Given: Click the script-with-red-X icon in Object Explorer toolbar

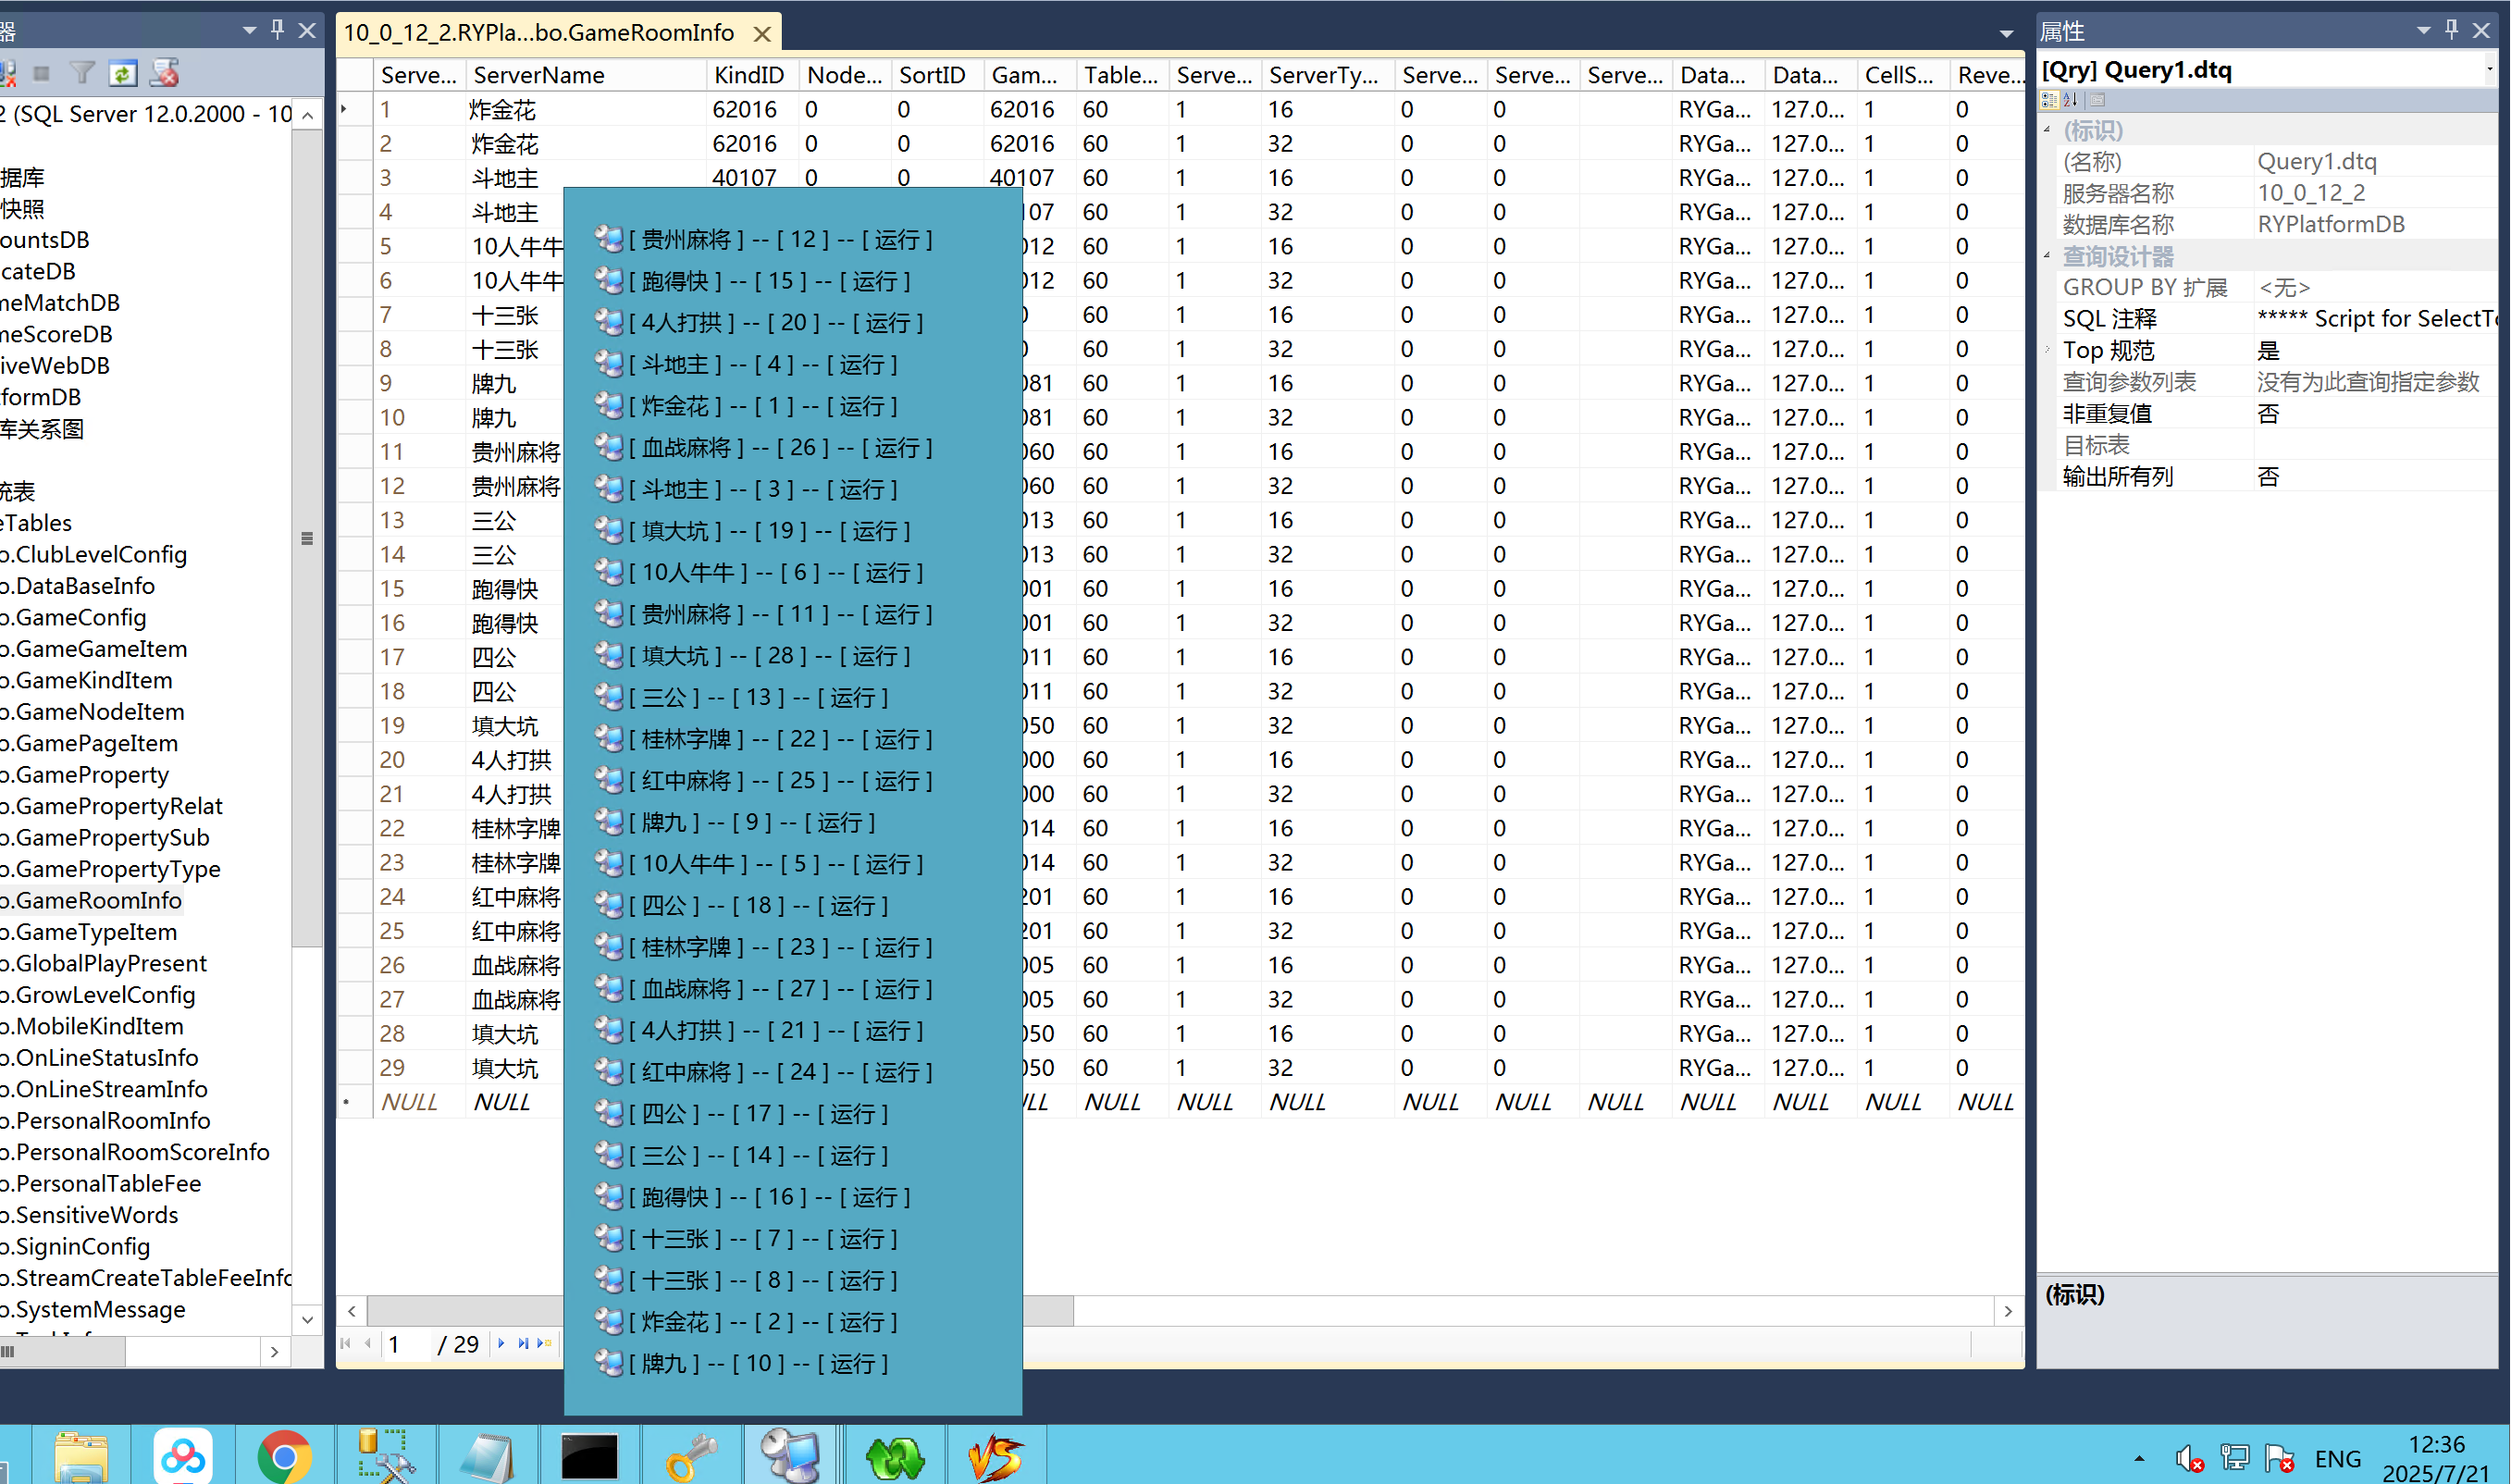Looking at the screenshot, I should point(164,73).
